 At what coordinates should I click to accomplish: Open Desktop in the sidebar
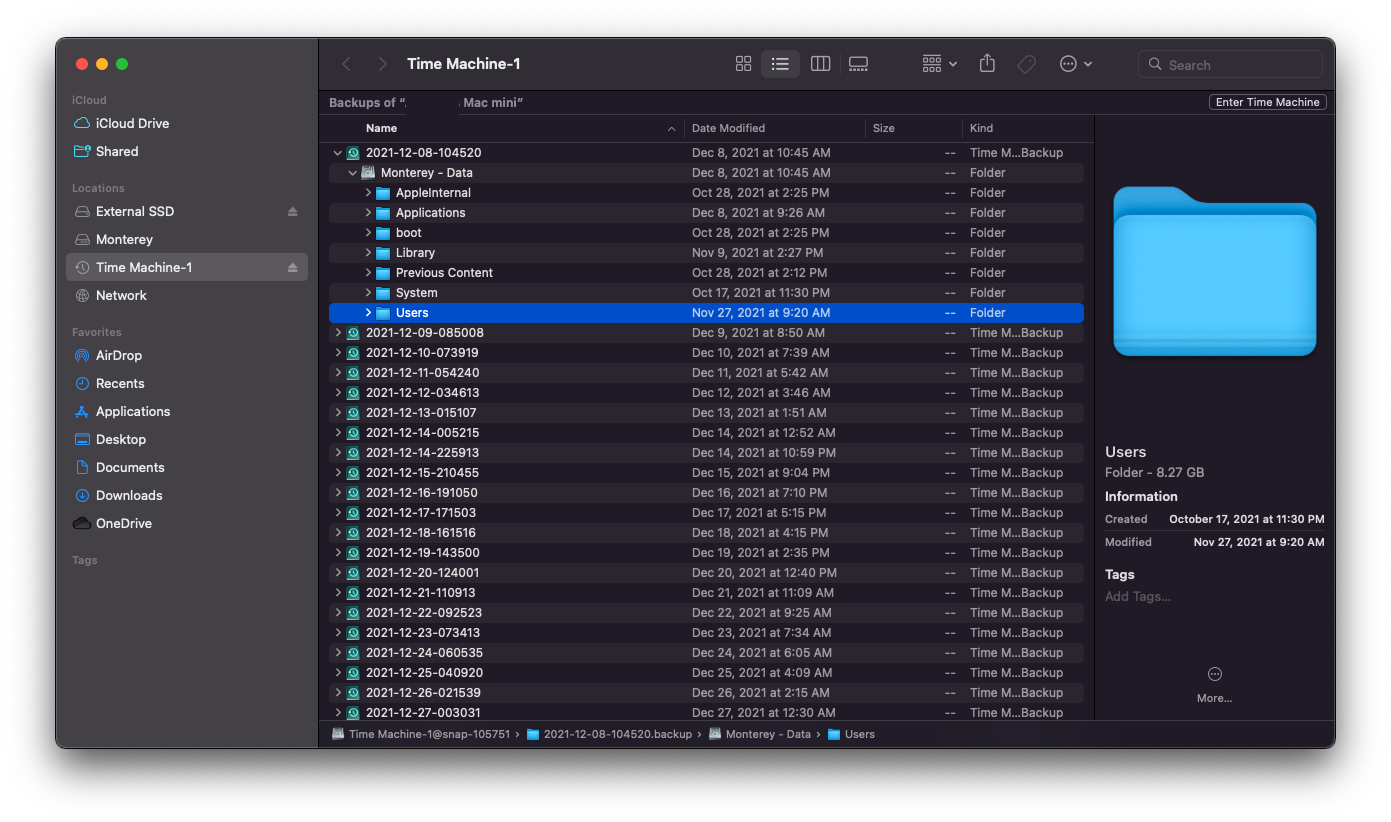[x=187, y=440]
